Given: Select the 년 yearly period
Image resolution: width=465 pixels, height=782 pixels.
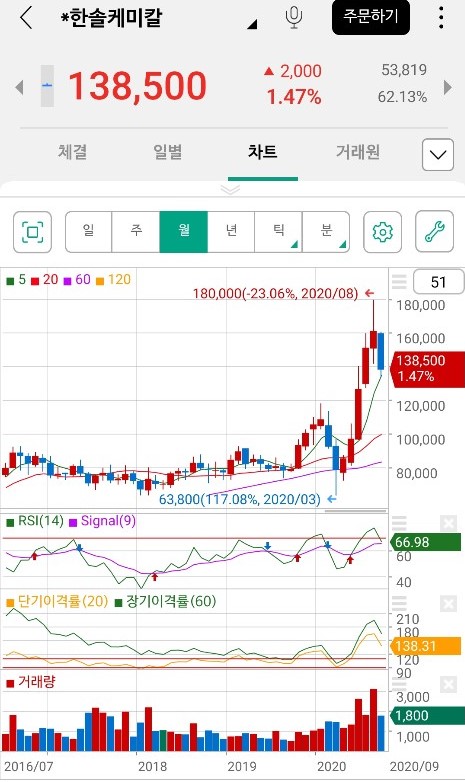Looking at the screenshot, I should point(231,232).
